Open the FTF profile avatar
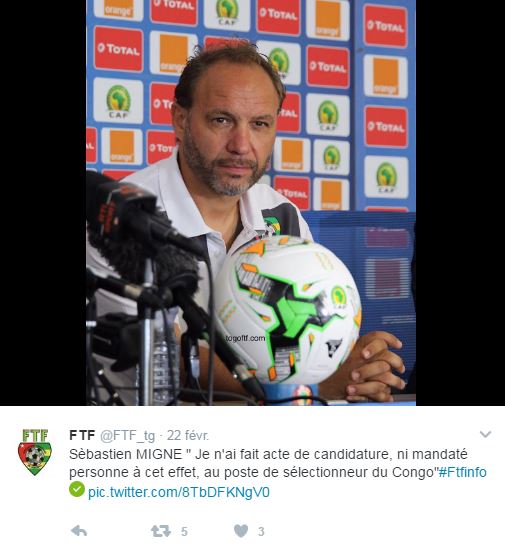This screenshot has height=554, width=505. tap(35, 452)
